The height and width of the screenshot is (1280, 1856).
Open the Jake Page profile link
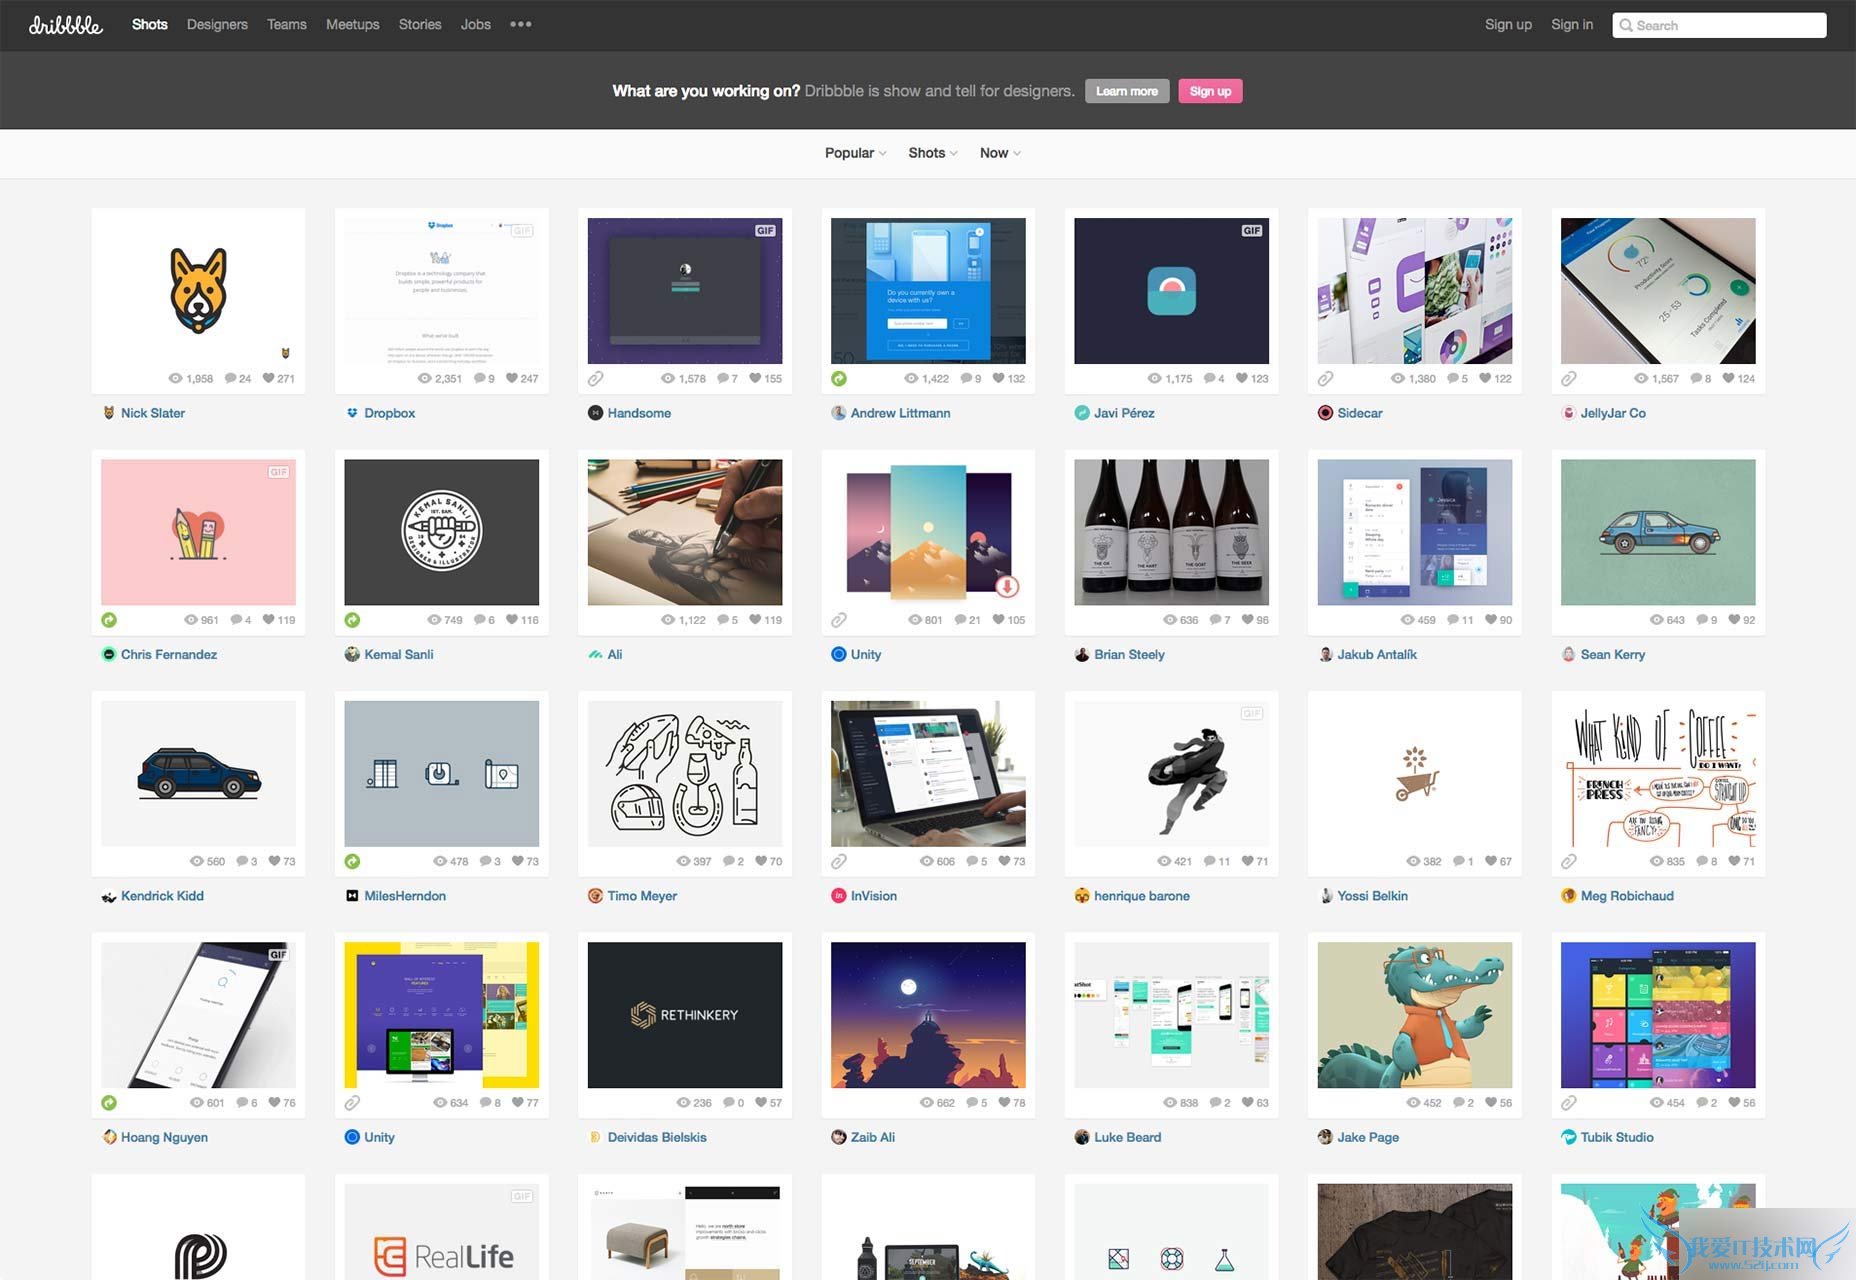tap(1368, 1137)
